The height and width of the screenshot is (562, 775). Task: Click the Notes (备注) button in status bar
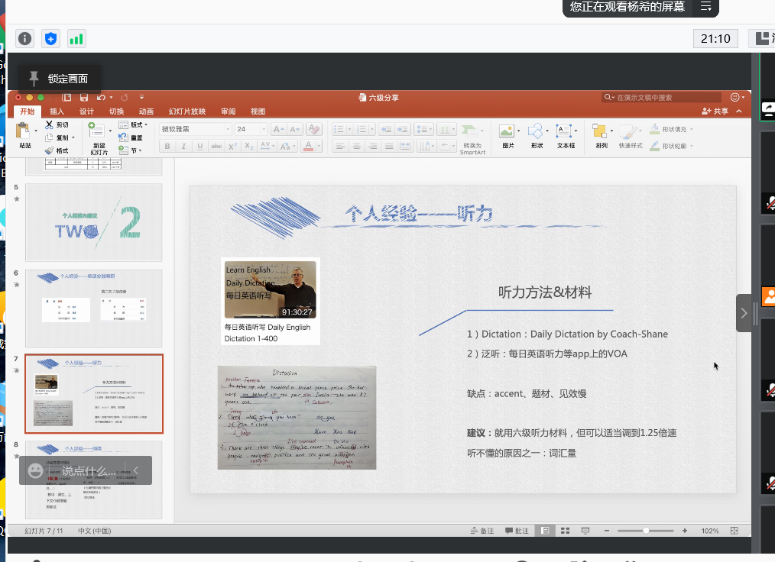point(484,530)
